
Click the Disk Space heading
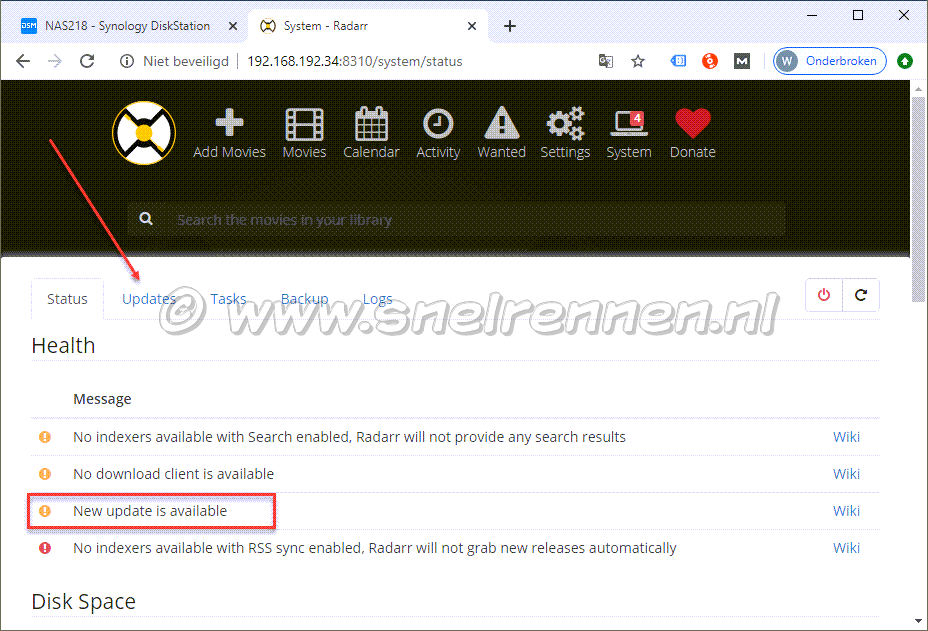[x=83, y=601]
